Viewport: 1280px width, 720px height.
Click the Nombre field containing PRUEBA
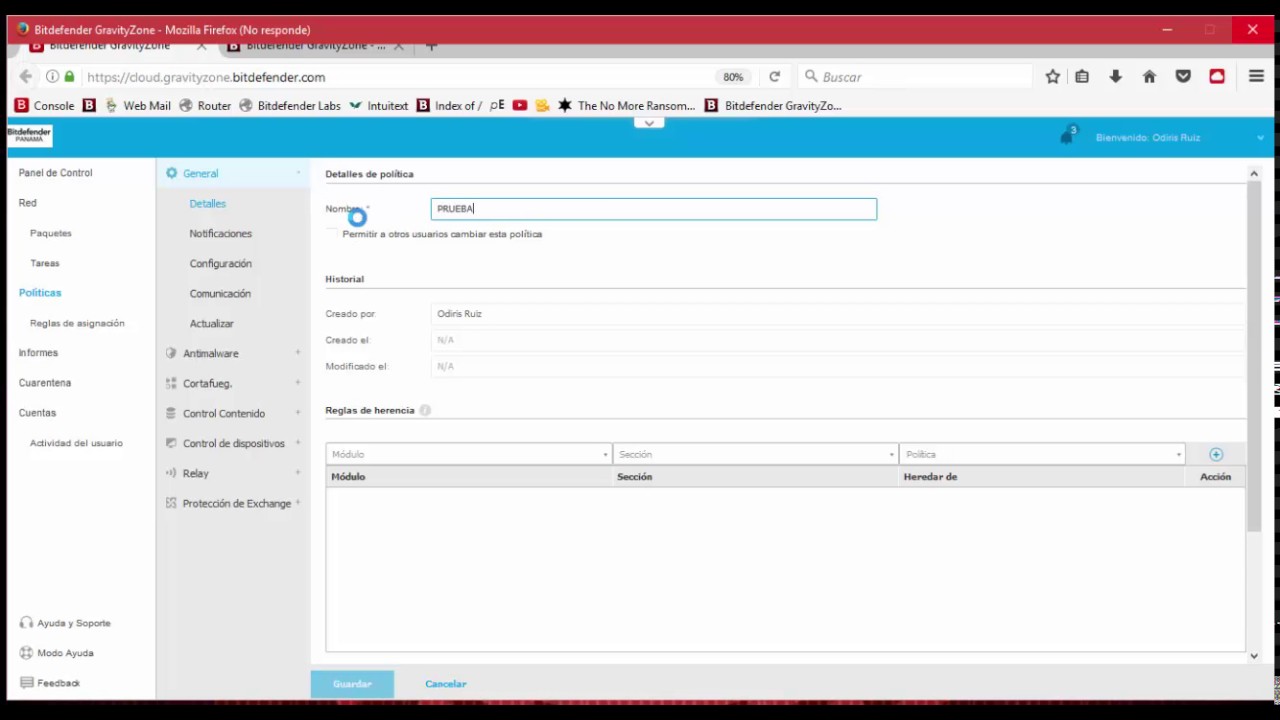tap(654, 209)
